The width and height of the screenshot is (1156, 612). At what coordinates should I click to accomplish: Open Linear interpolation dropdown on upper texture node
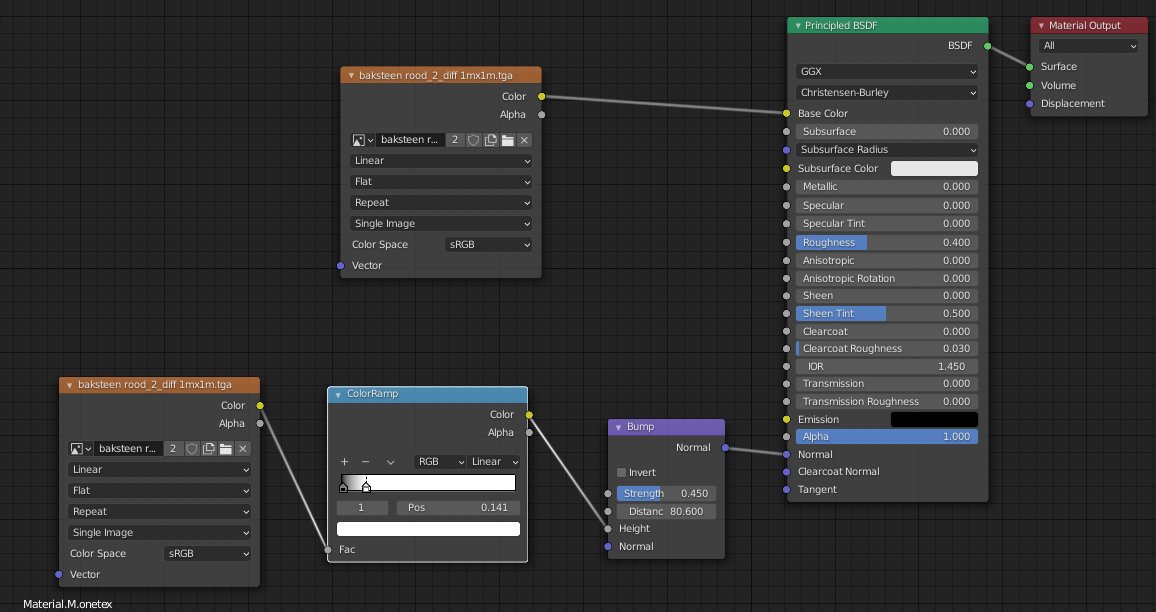(441, 161)
